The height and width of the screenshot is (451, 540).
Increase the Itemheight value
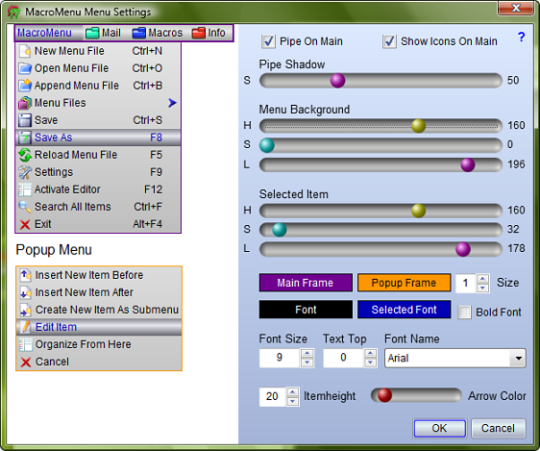292,392
